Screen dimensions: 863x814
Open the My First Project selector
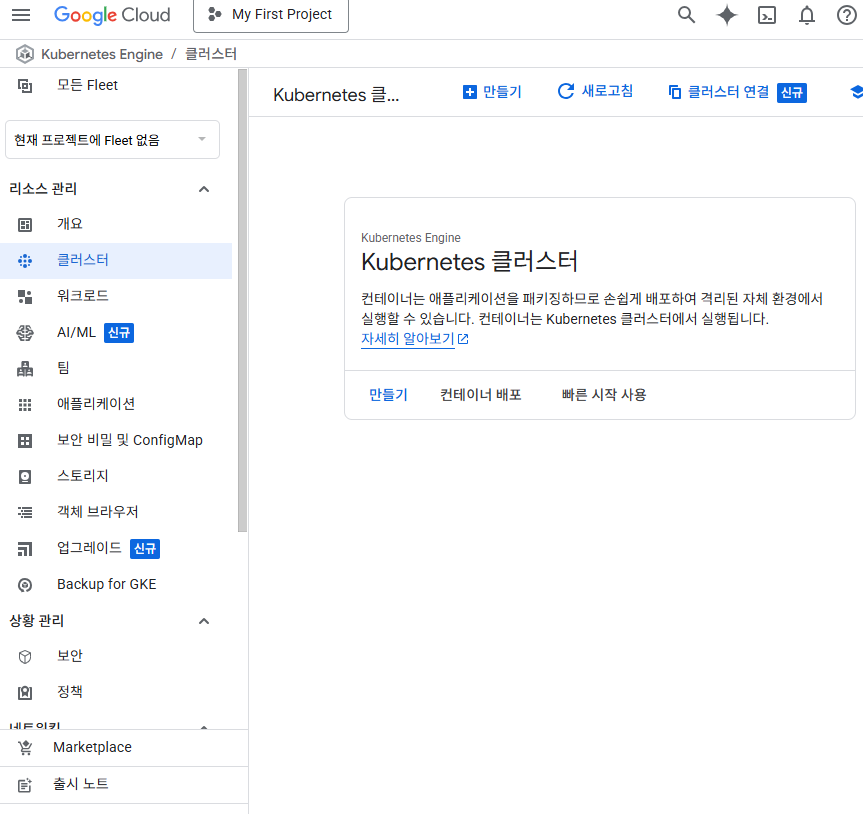point(271,15)
